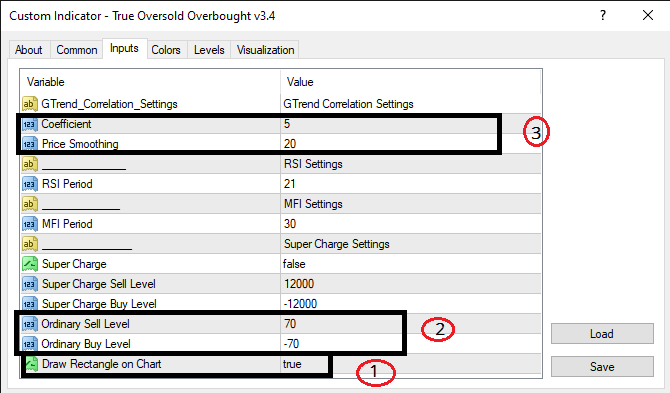Select the Super Charge variable name
The image size is (670, 393).
[x=74, y=264]
